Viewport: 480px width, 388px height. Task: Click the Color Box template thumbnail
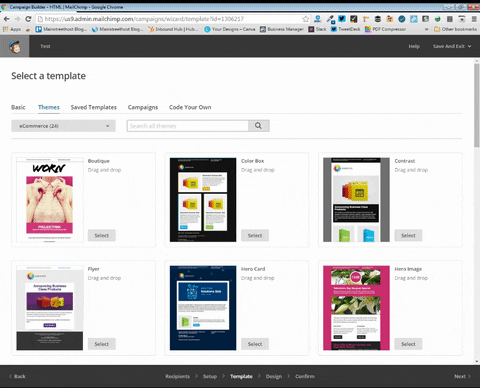coord(203,200)
